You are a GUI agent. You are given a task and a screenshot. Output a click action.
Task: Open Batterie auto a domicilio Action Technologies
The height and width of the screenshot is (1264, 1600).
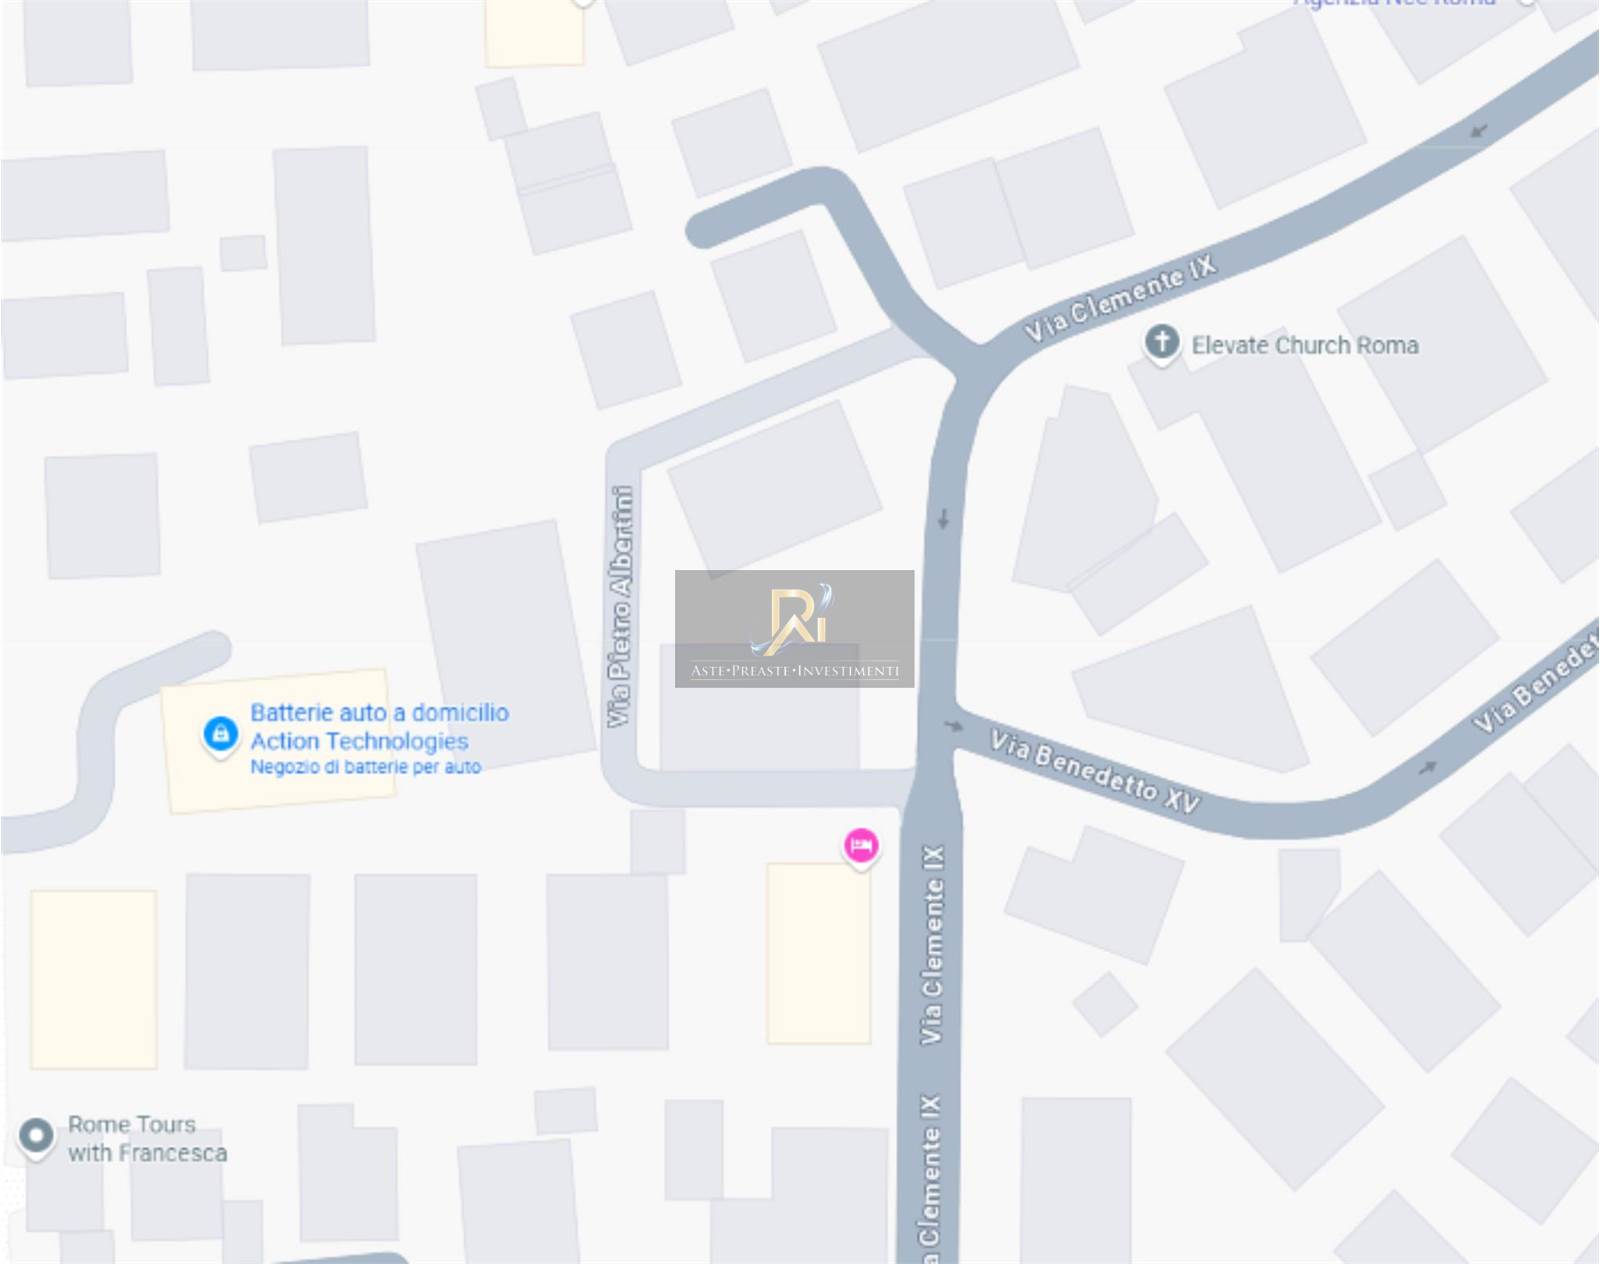point(379,727)
